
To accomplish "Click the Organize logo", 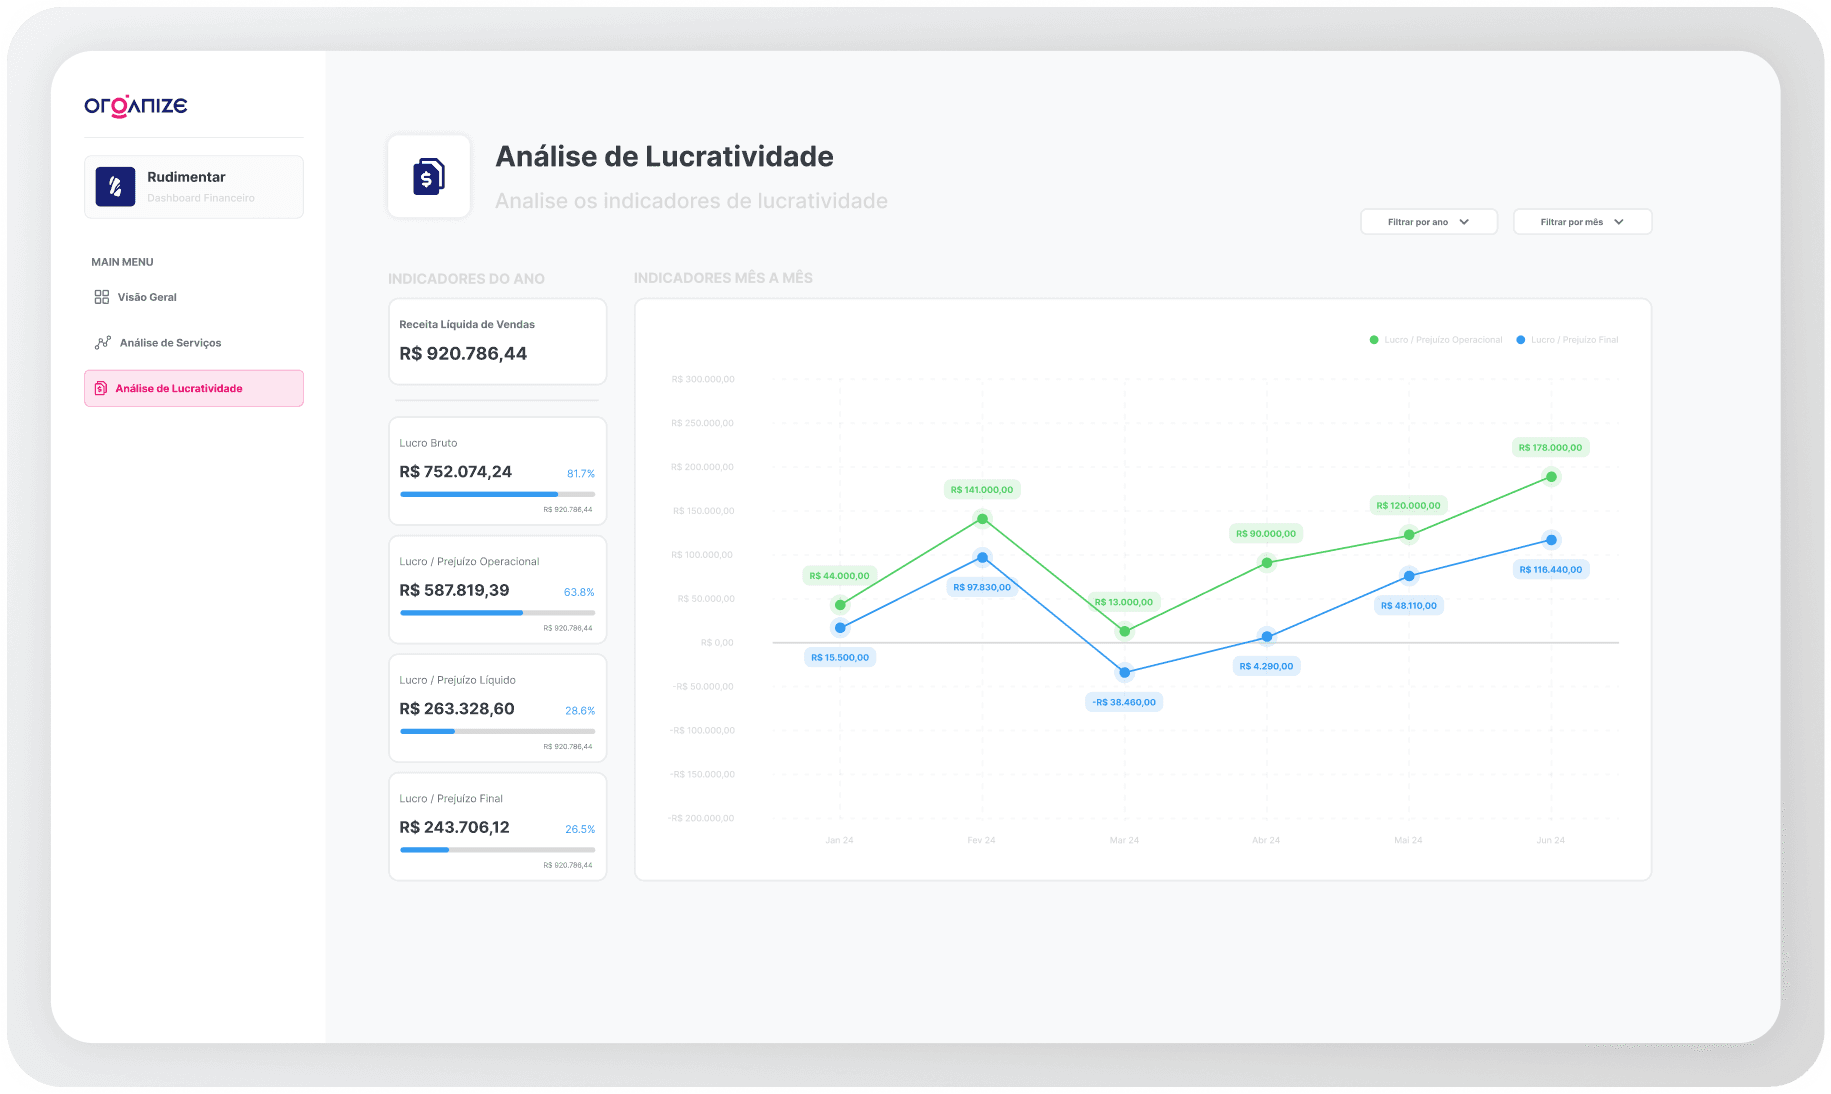I will click(x=136, y=106).
